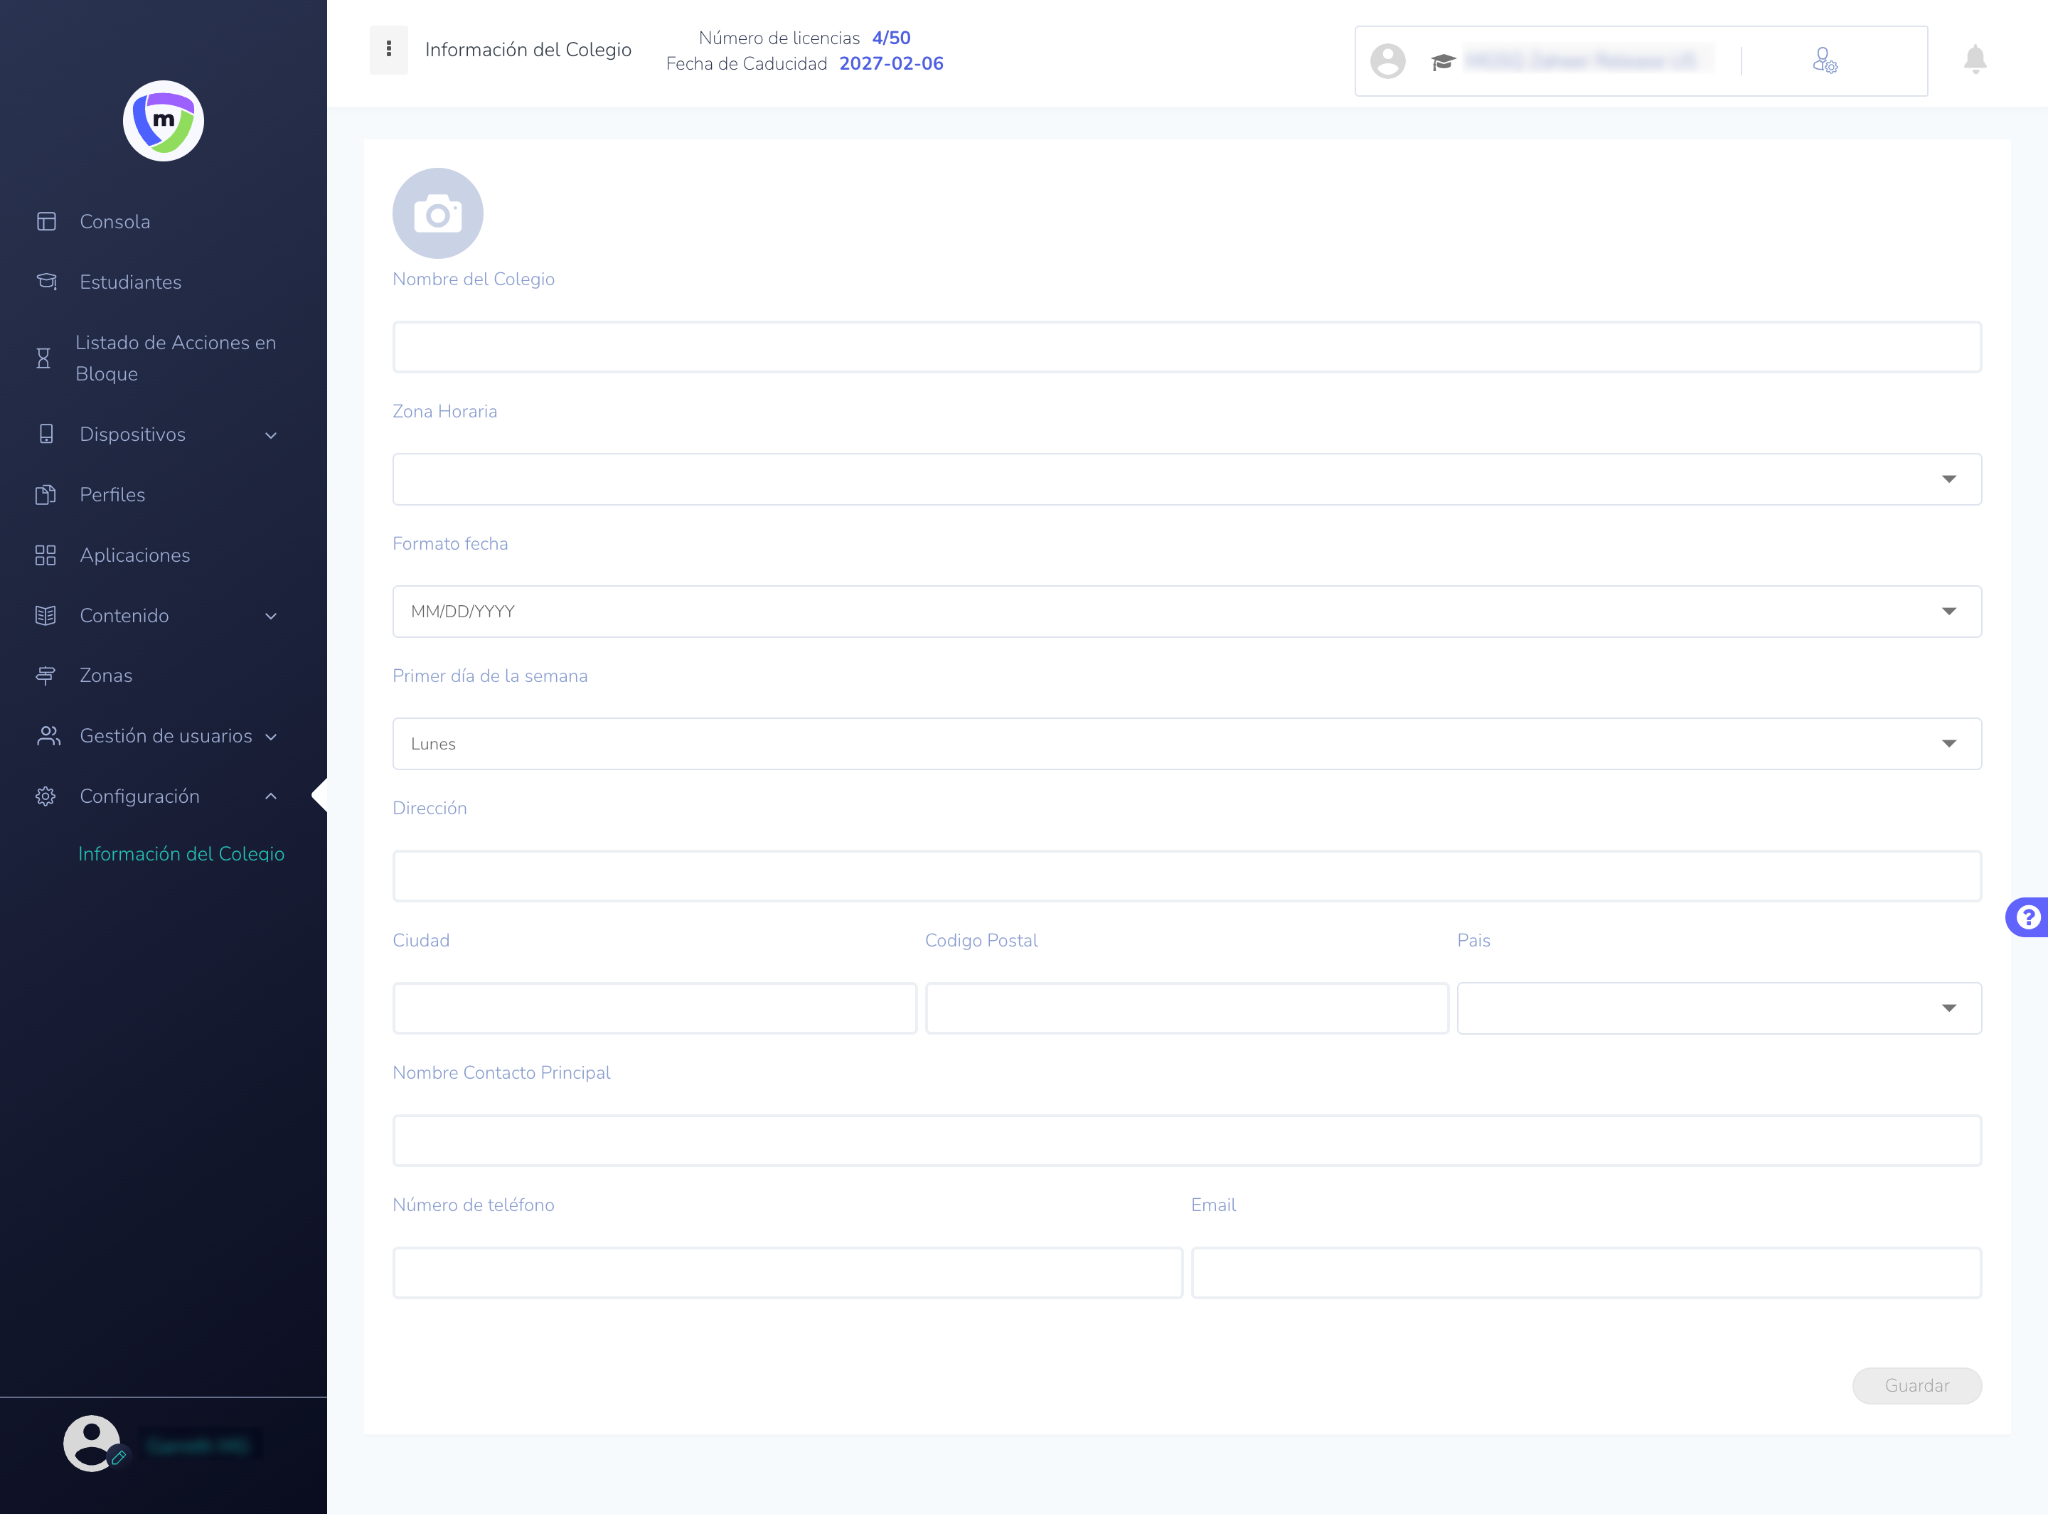Click the Nombre del Colegio input field
2048x1515 pixels.
point(1186,347)
